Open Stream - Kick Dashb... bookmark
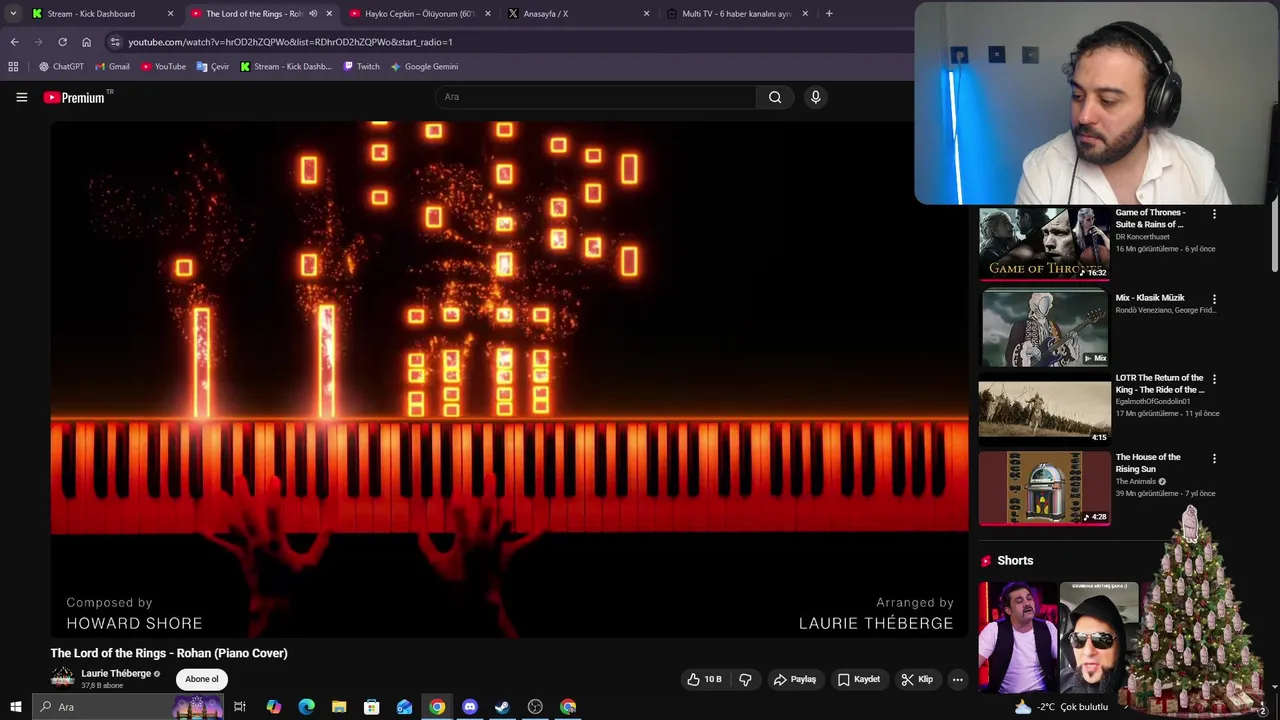The image size is (1280, 720). [286, 67]
